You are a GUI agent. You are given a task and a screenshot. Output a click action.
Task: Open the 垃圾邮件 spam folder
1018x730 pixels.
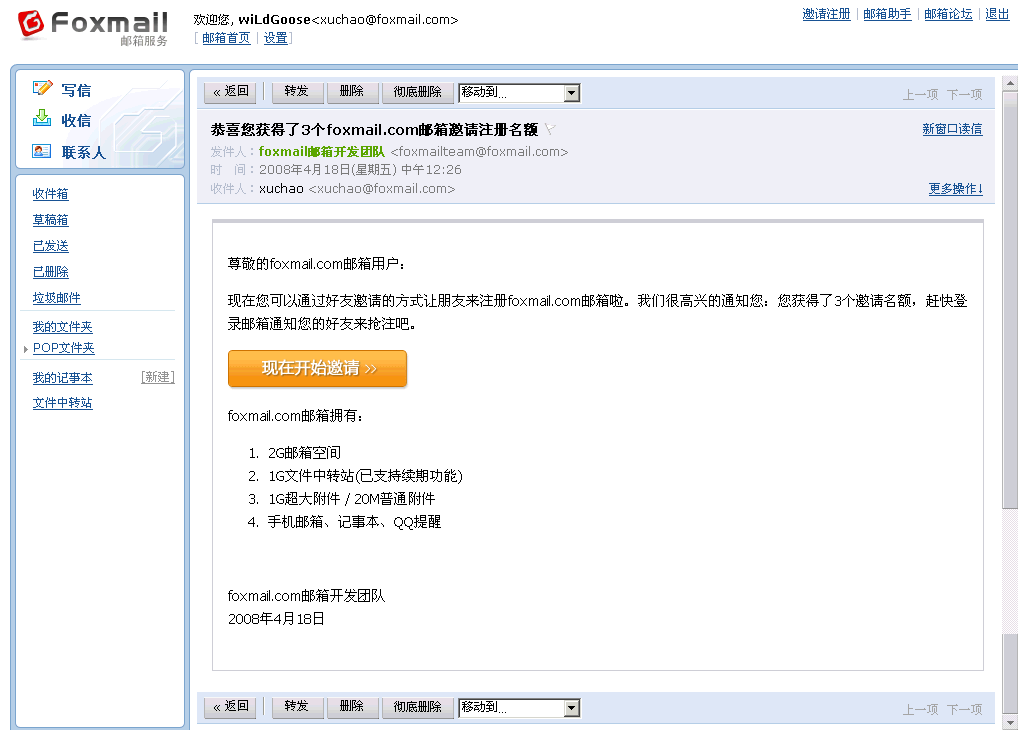[x=56, y=297]
